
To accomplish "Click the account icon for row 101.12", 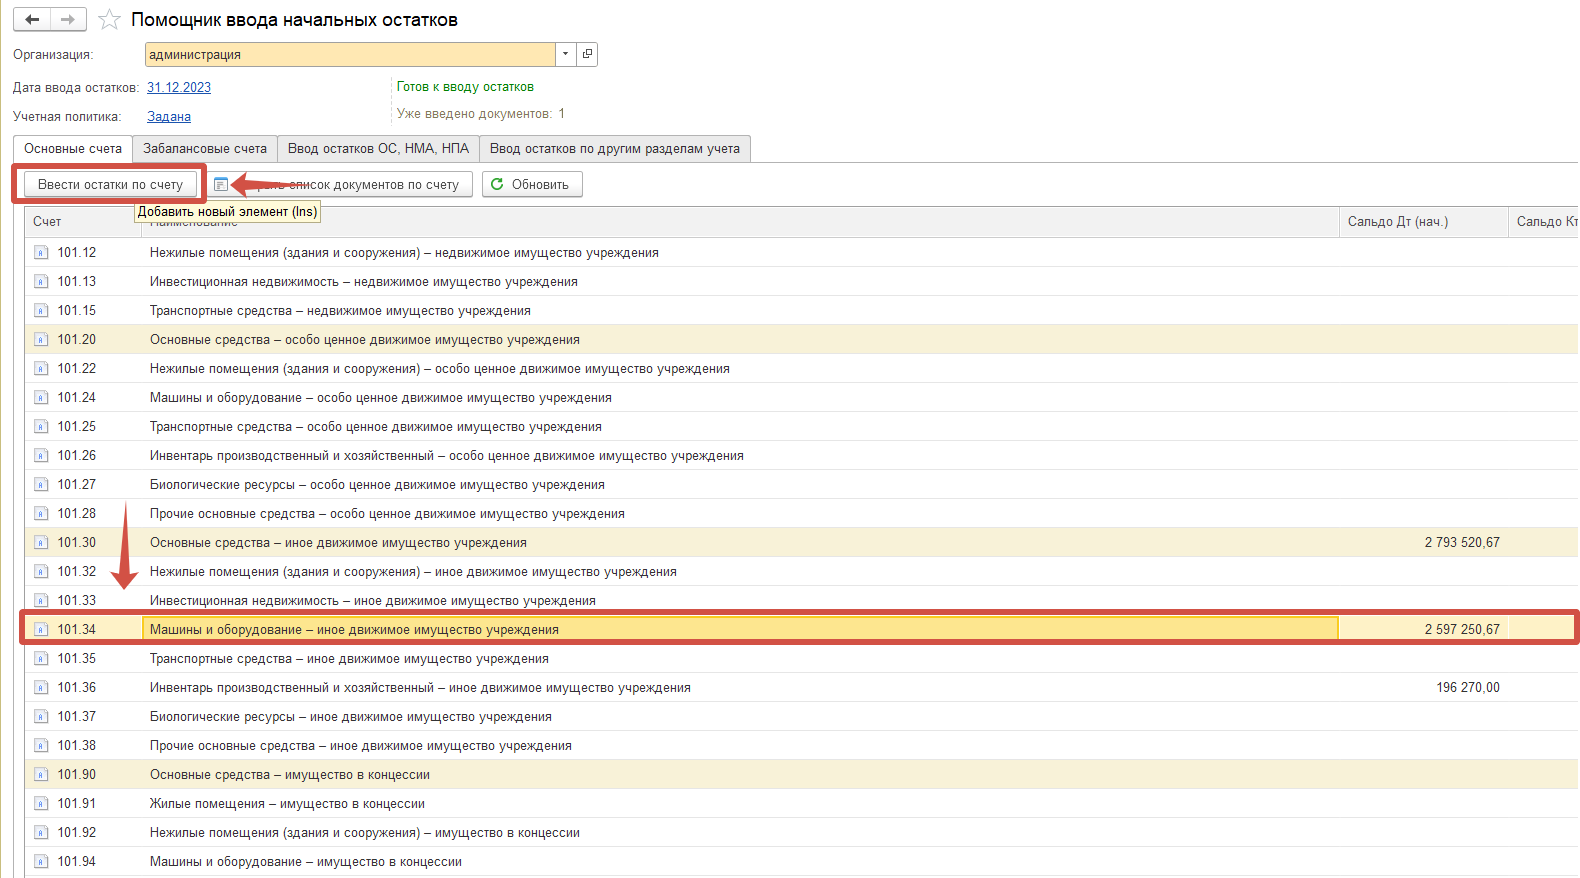I will pyautogui.click(x=41, y=253).
